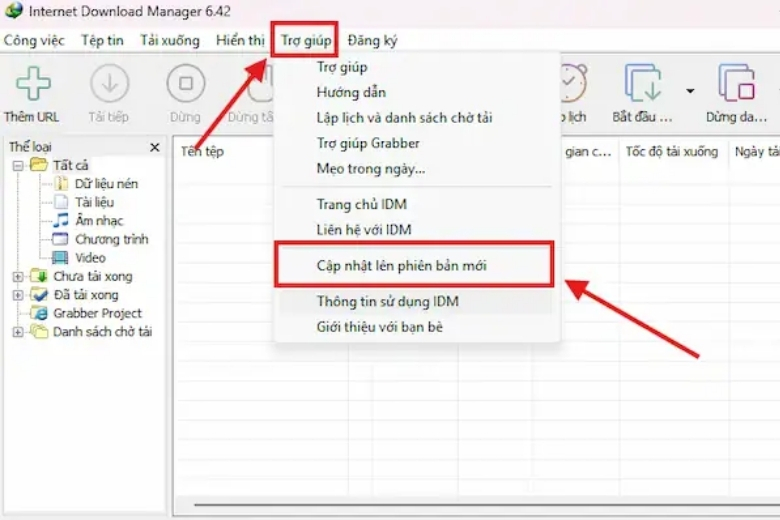Viewport: 780px width, 520px height.
Task: Select Dữ liệu nén category label
Action: coord(106,184)
